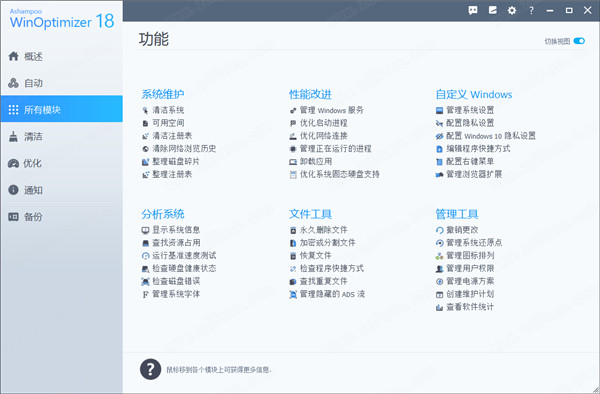The image size is (600, 394).
Task: Click the icon beside 配置 Windows 10 隐私设置
Action: pos(439,136)
